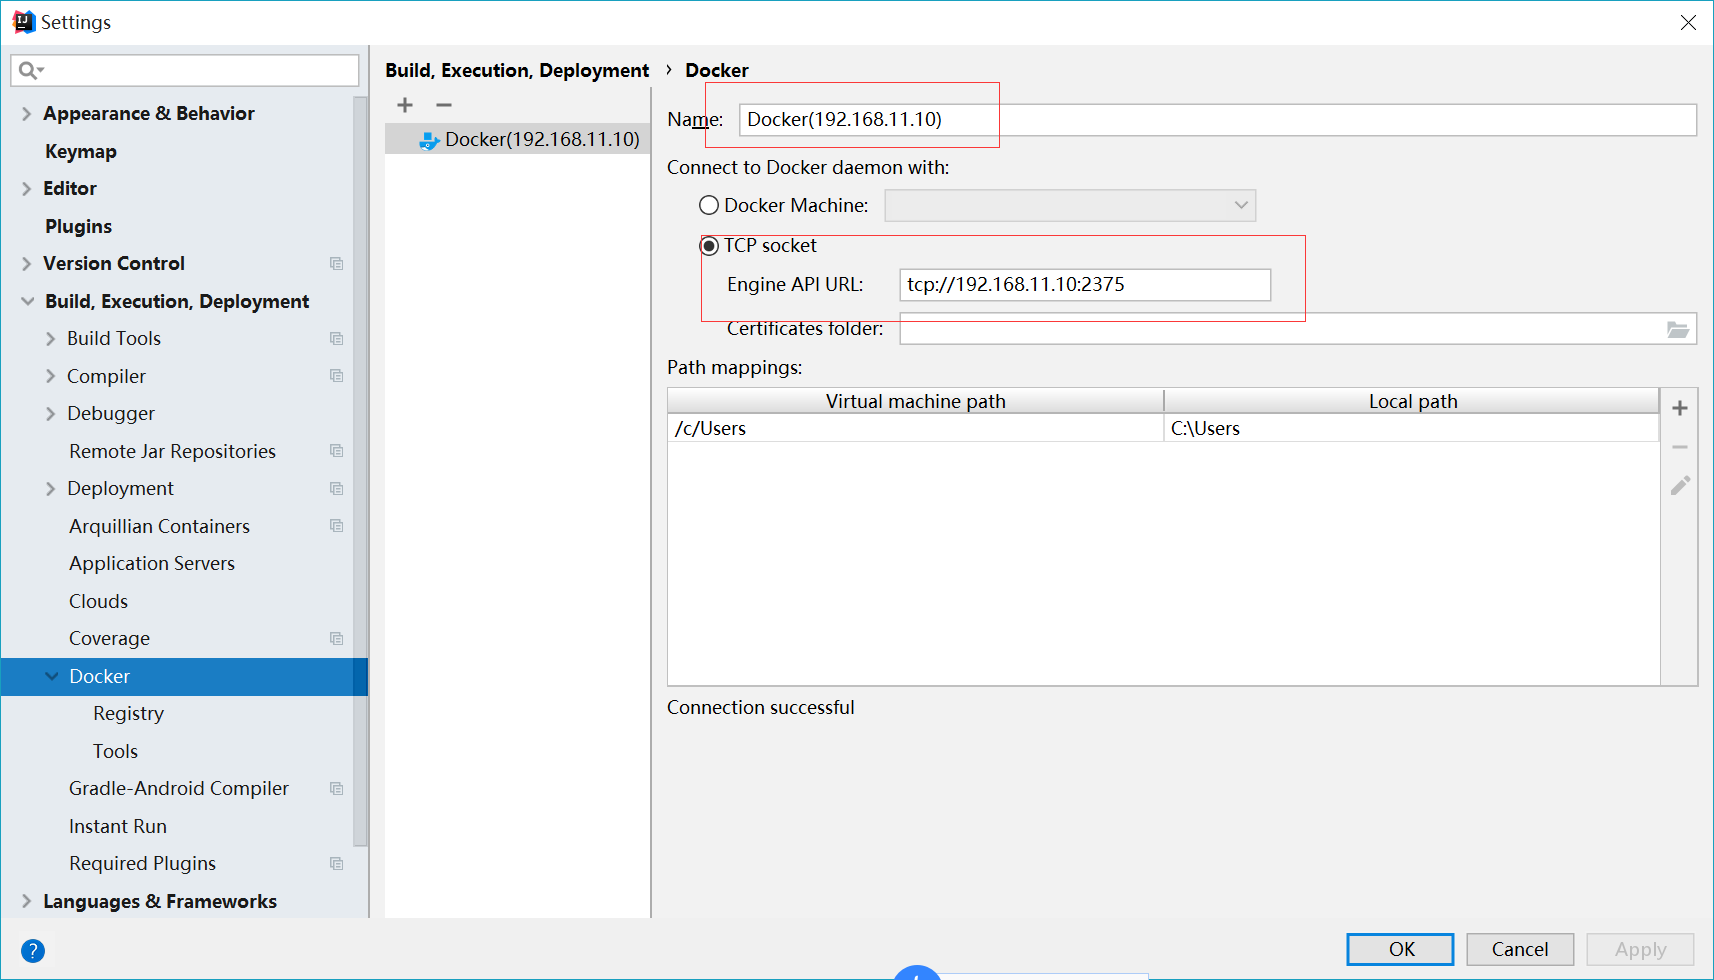Expand the Deployment node
The image size is (1714, 980).
coord(50,489)
